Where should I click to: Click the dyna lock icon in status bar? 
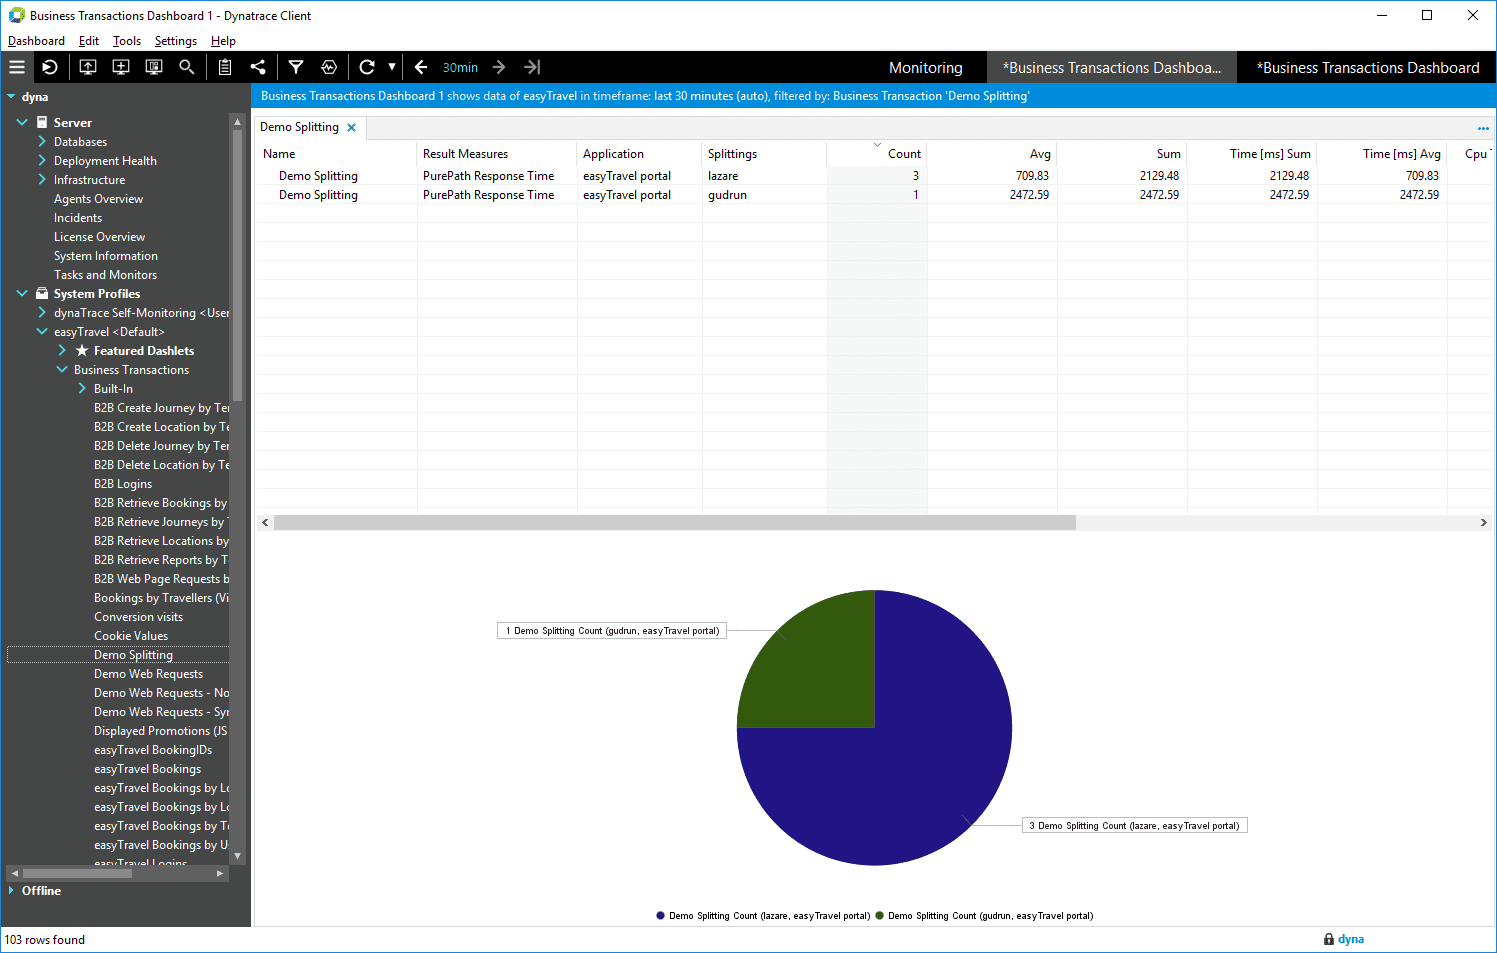coord(1328,939)
